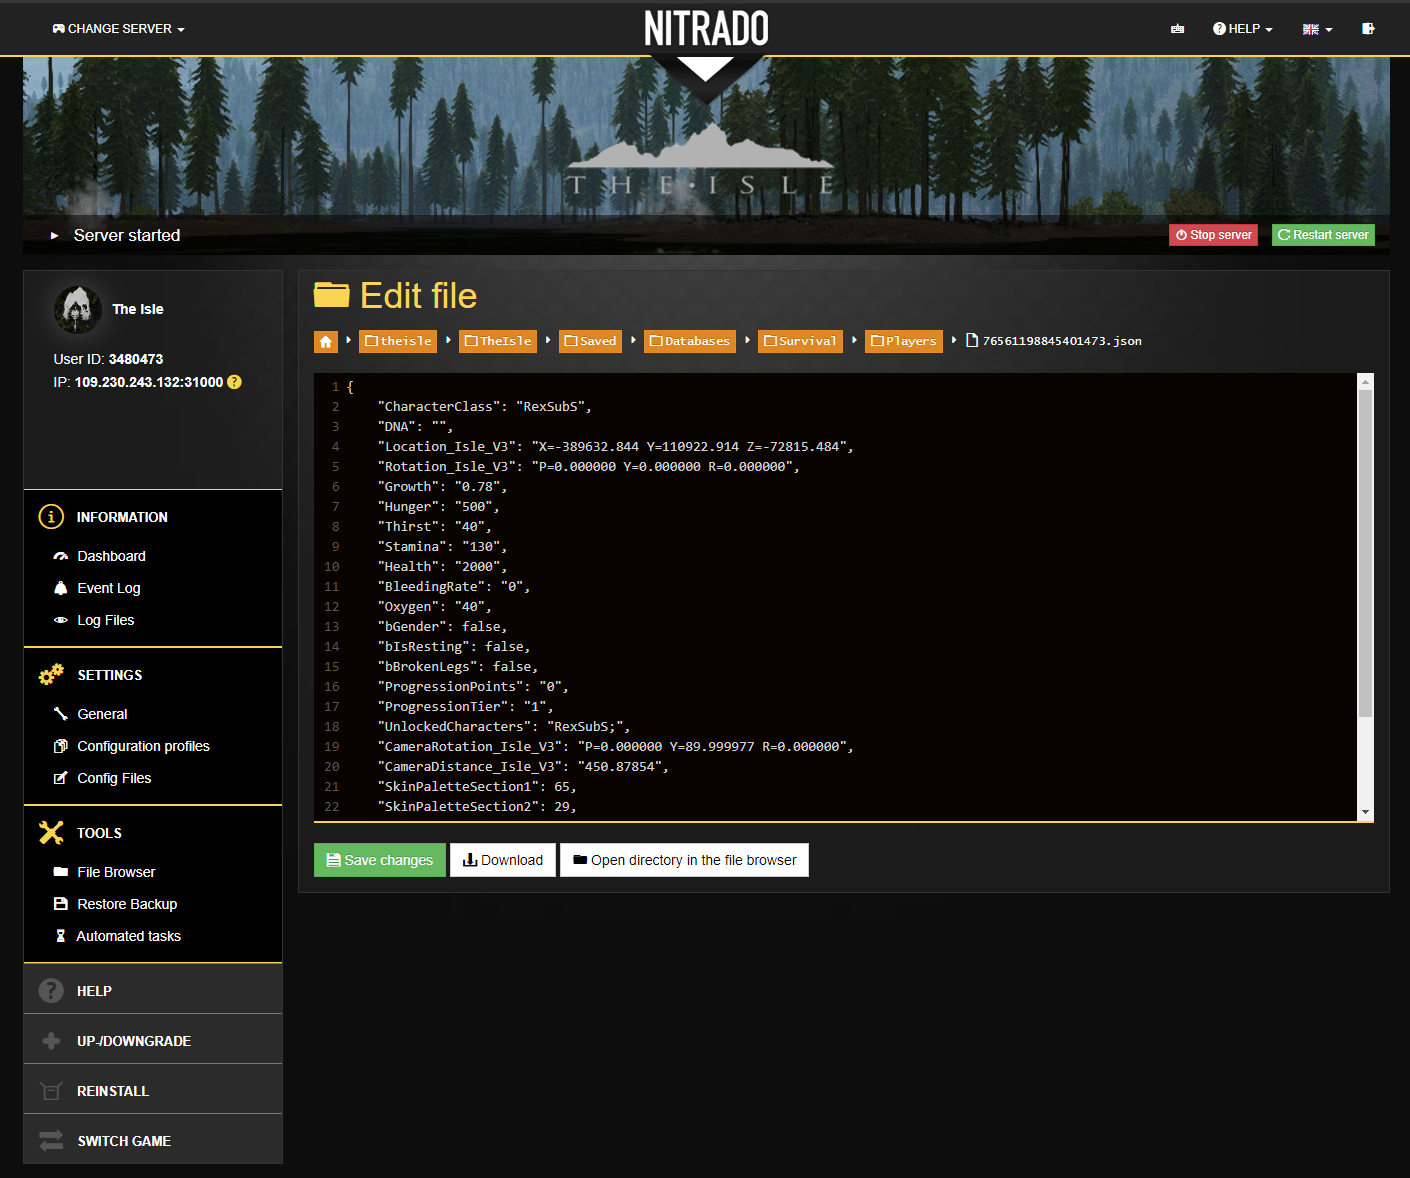This screenshot has height=1178, width=1410.
Task: Open the HELP section
Action: [153, 990]
